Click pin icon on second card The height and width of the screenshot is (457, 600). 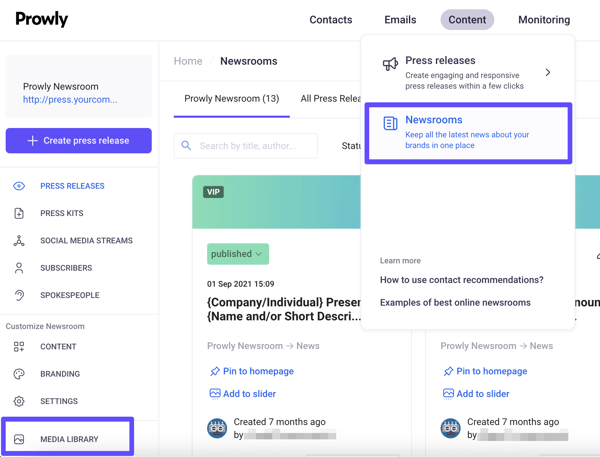[448, 371]
